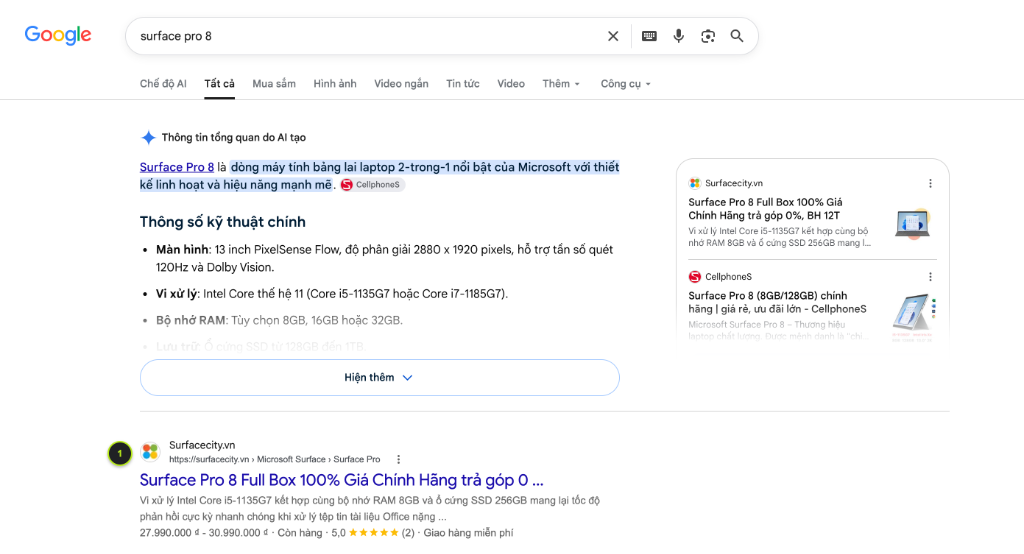Click the magnifying glass search icon

click(x=737, y=36)
